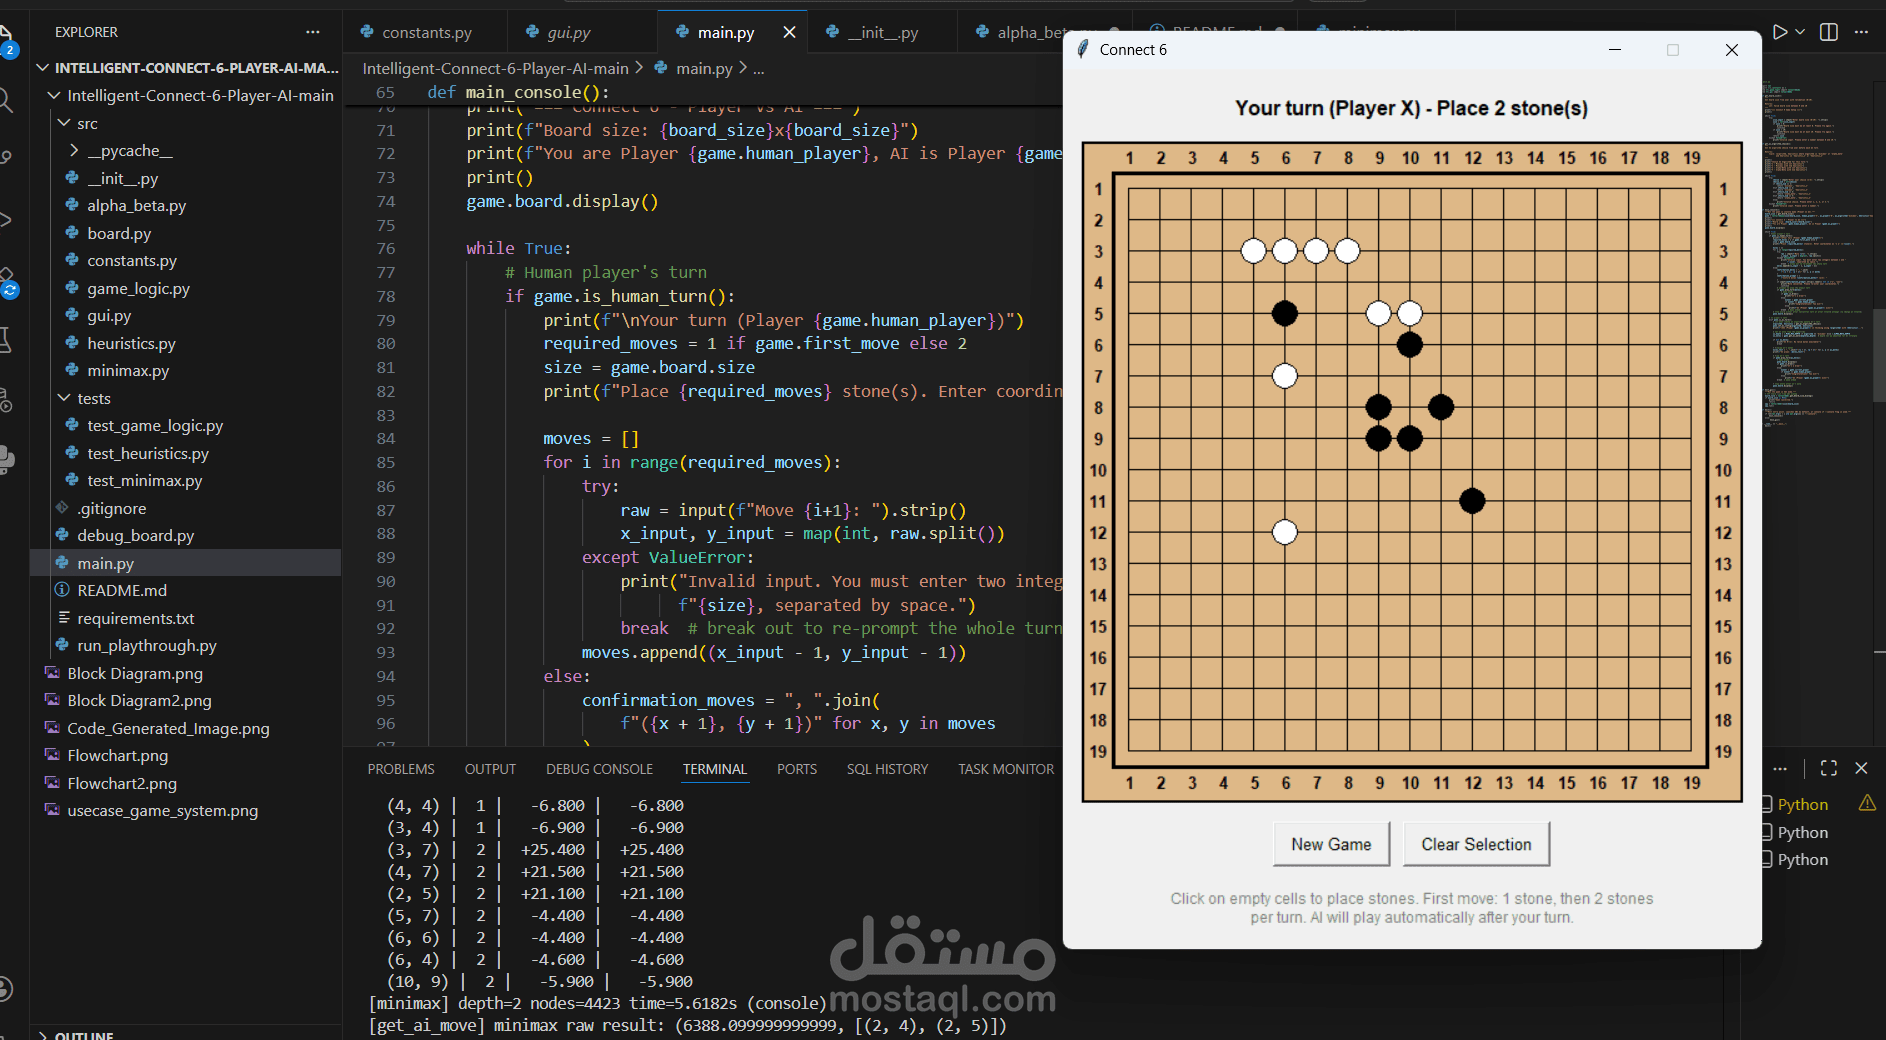1886x1040 pixels.
Task: Click the main.py breadcrumb segment
Action: [x=704, y=68]
